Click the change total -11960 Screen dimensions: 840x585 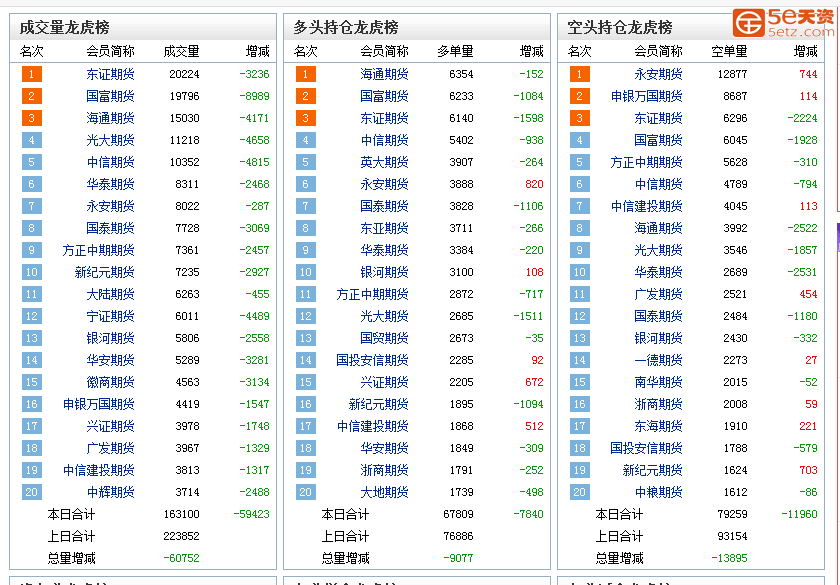coord(799,514)
